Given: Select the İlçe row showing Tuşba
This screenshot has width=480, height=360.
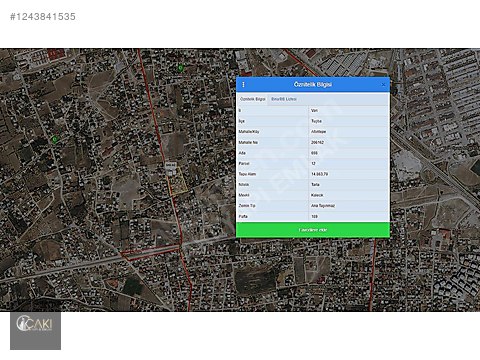Looking at the screenshot, I should pyautogui.click(x=313, y=121).
